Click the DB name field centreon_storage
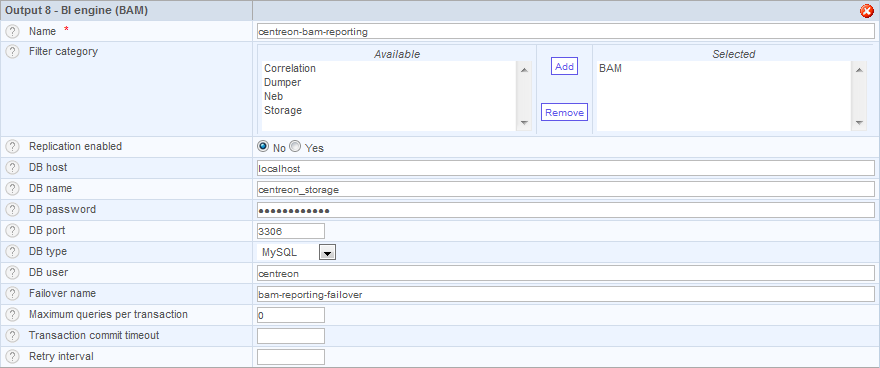 point(565,189)
